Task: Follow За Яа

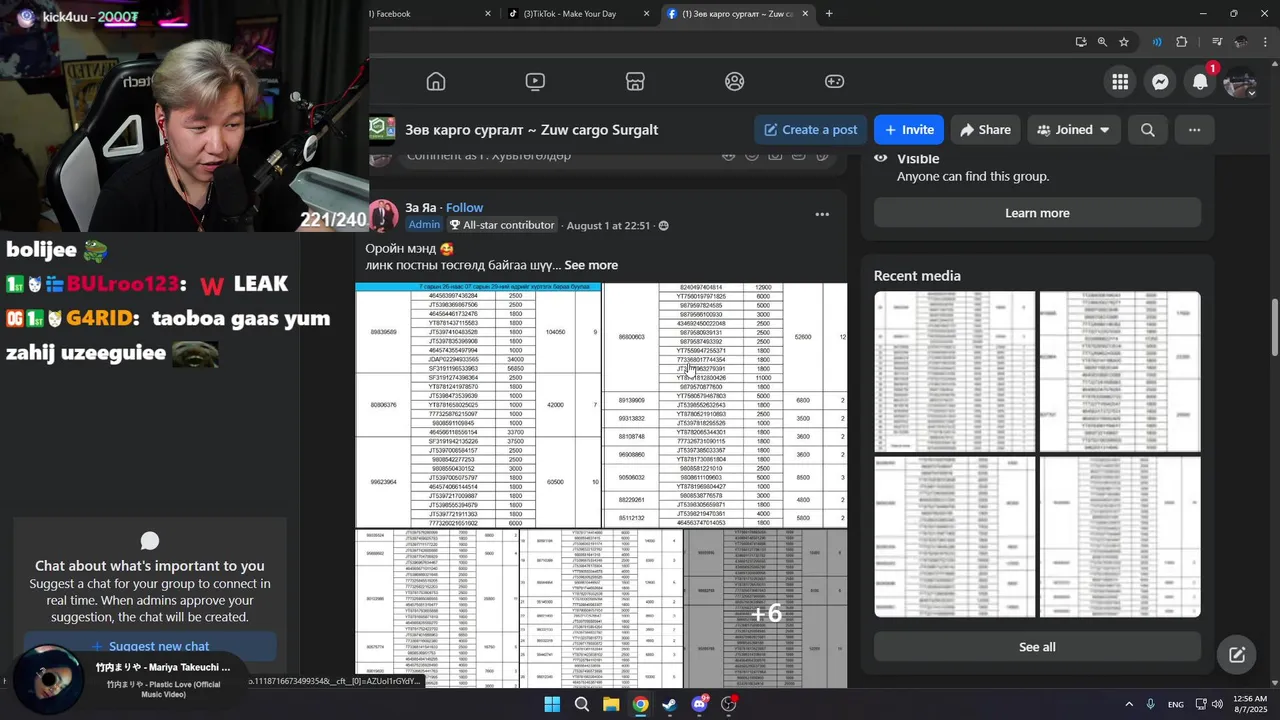Action: tap(464, 208)
